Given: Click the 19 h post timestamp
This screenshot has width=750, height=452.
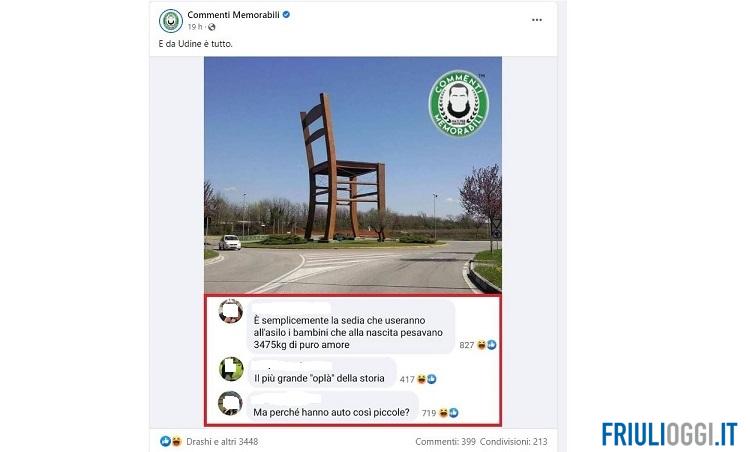Looking at the screenshot, I should point(195,27).
